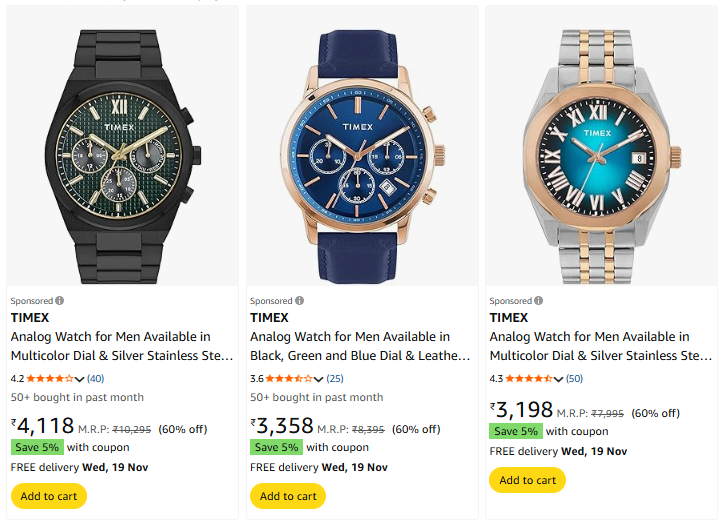725x522 pixels.
Task: Click the Sponsored info icon on black watch
Action: point(60,301)
